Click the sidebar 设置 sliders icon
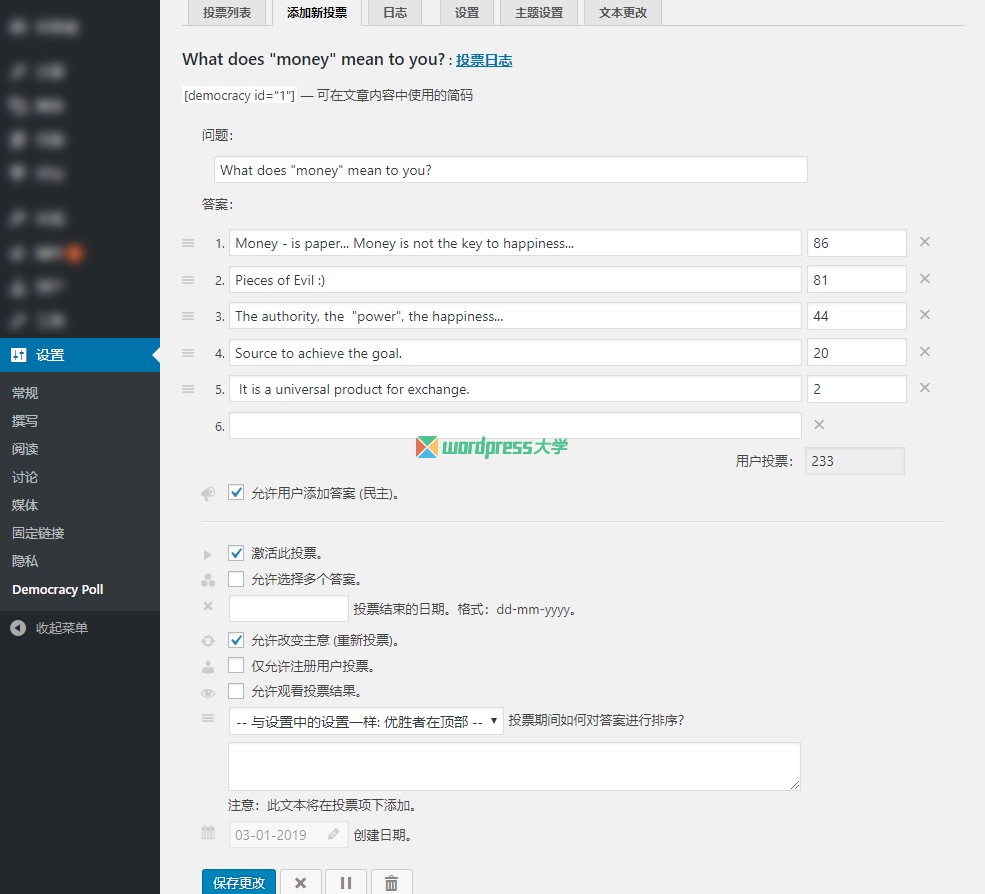This screenshot has width=985, height=894. (x=19, y=355)
